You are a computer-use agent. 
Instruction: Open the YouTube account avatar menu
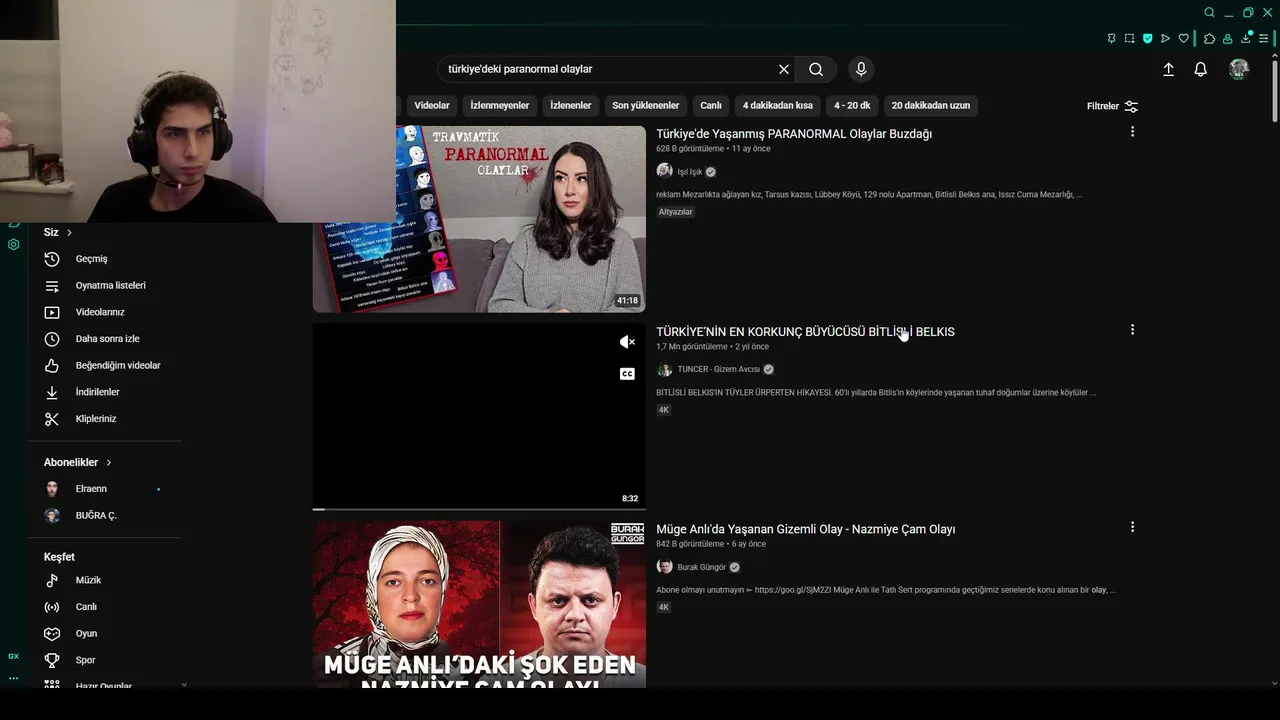pyautogui.click(x=1239, y=69)
